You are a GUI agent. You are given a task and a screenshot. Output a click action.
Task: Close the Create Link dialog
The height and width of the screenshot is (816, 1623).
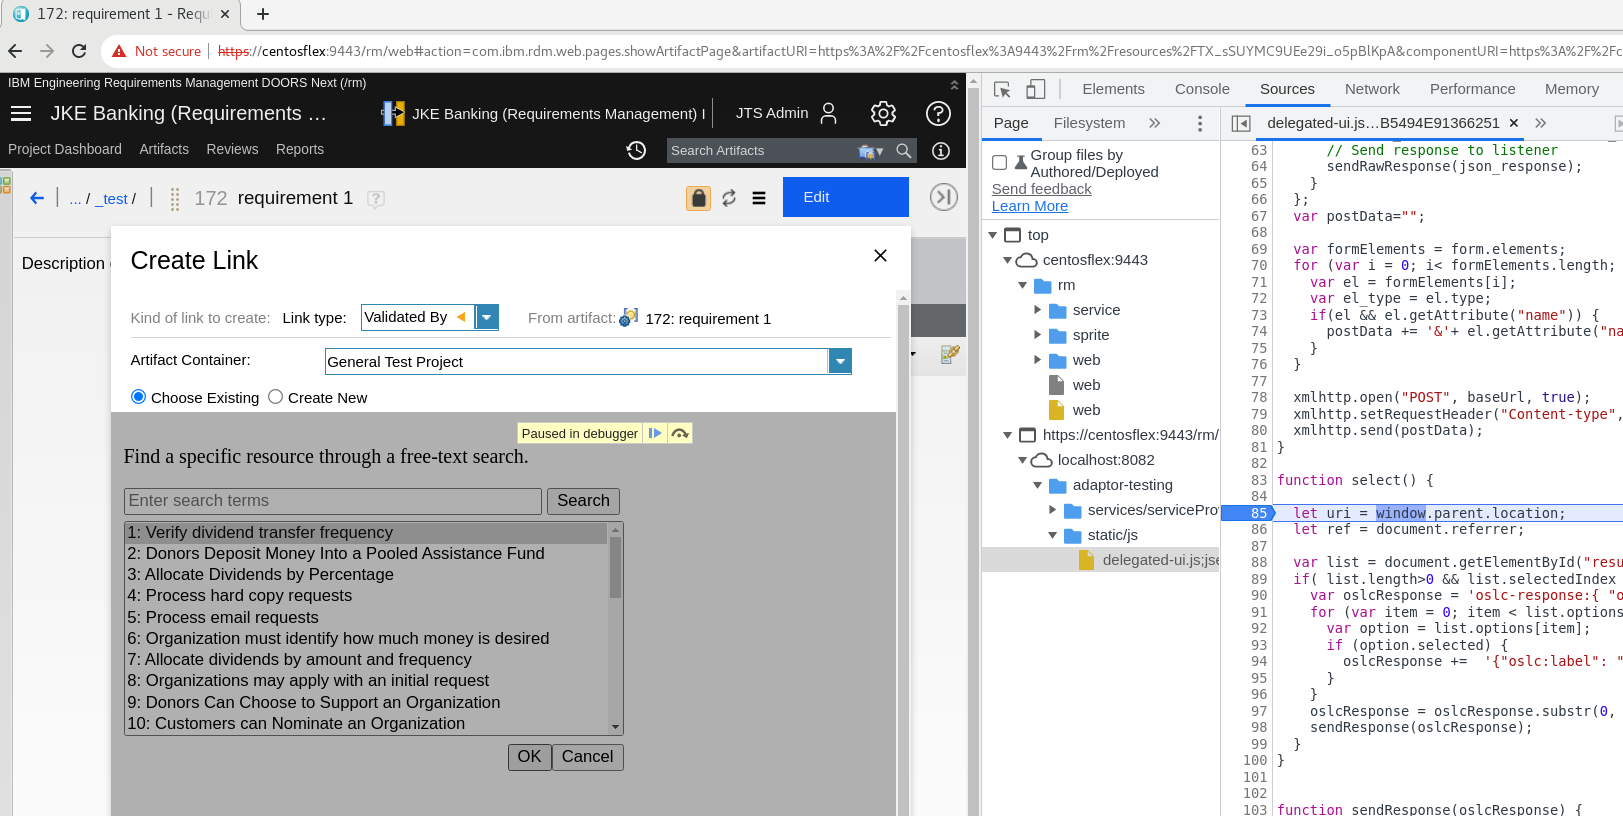click(880, 255)
